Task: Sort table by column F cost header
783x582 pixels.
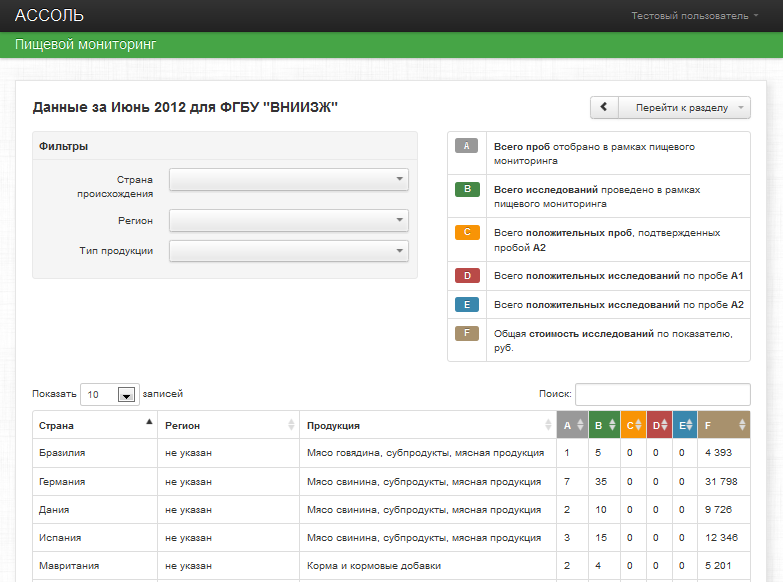Action: click(723, 425)
